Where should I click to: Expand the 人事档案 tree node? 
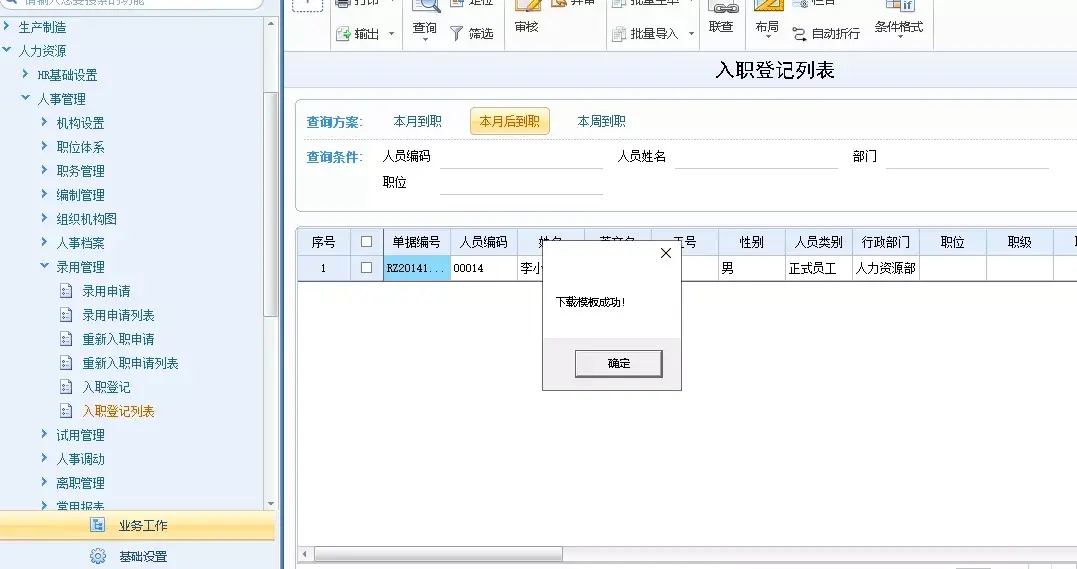pyautogui.click(x=45, y=243)
